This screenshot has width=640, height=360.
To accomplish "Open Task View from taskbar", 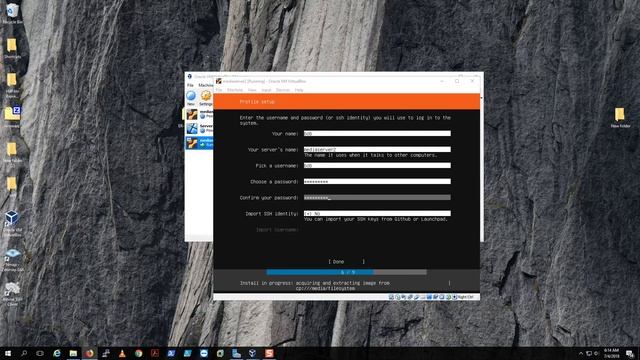I will pos(40,353).
